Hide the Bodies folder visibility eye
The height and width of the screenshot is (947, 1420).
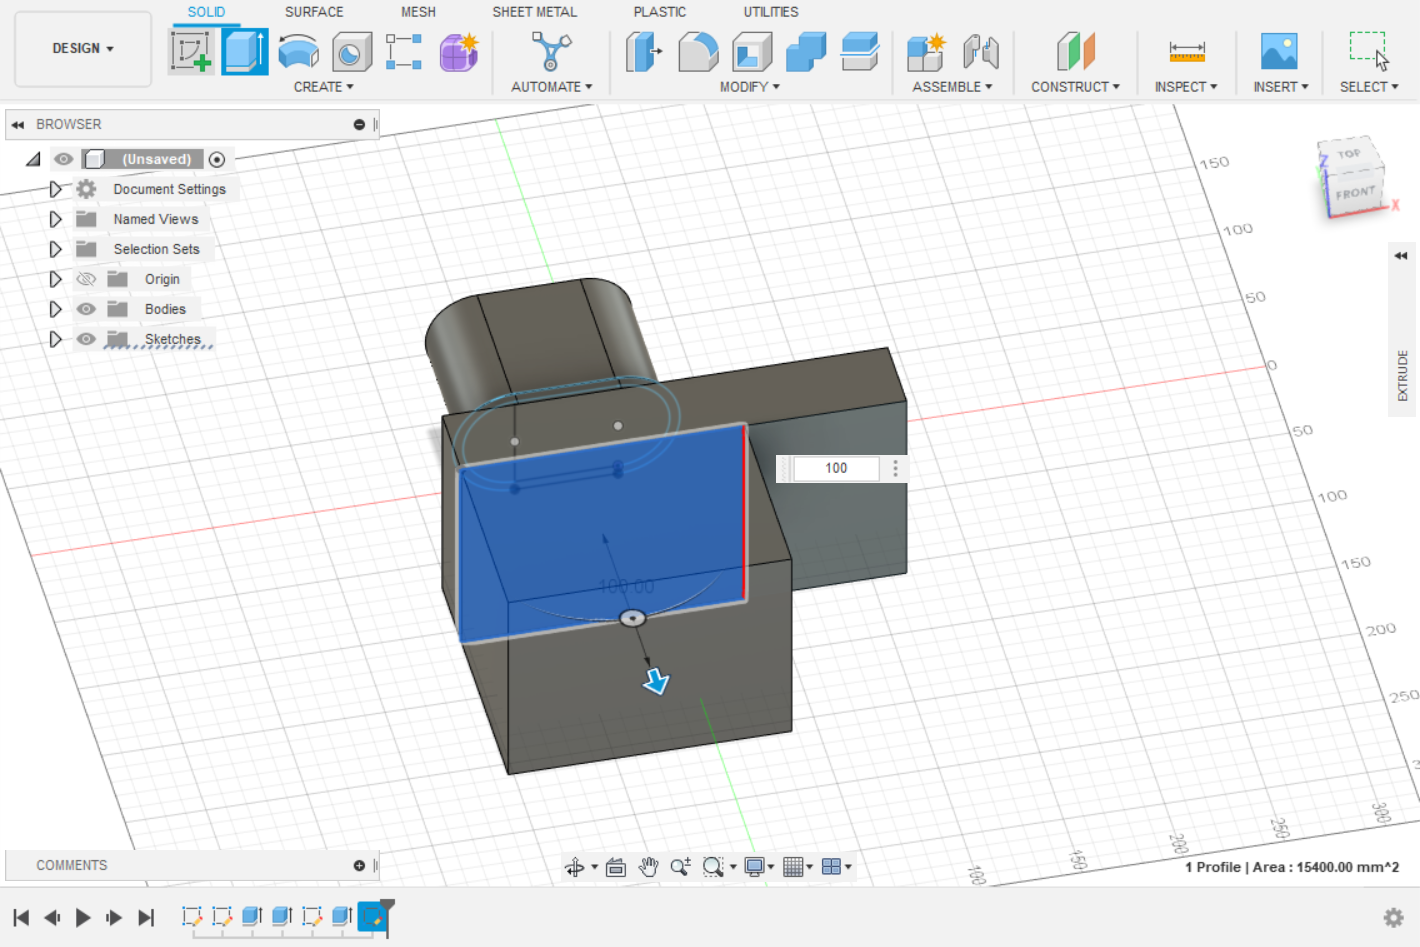pyautogui.click(x=87, y=309)
